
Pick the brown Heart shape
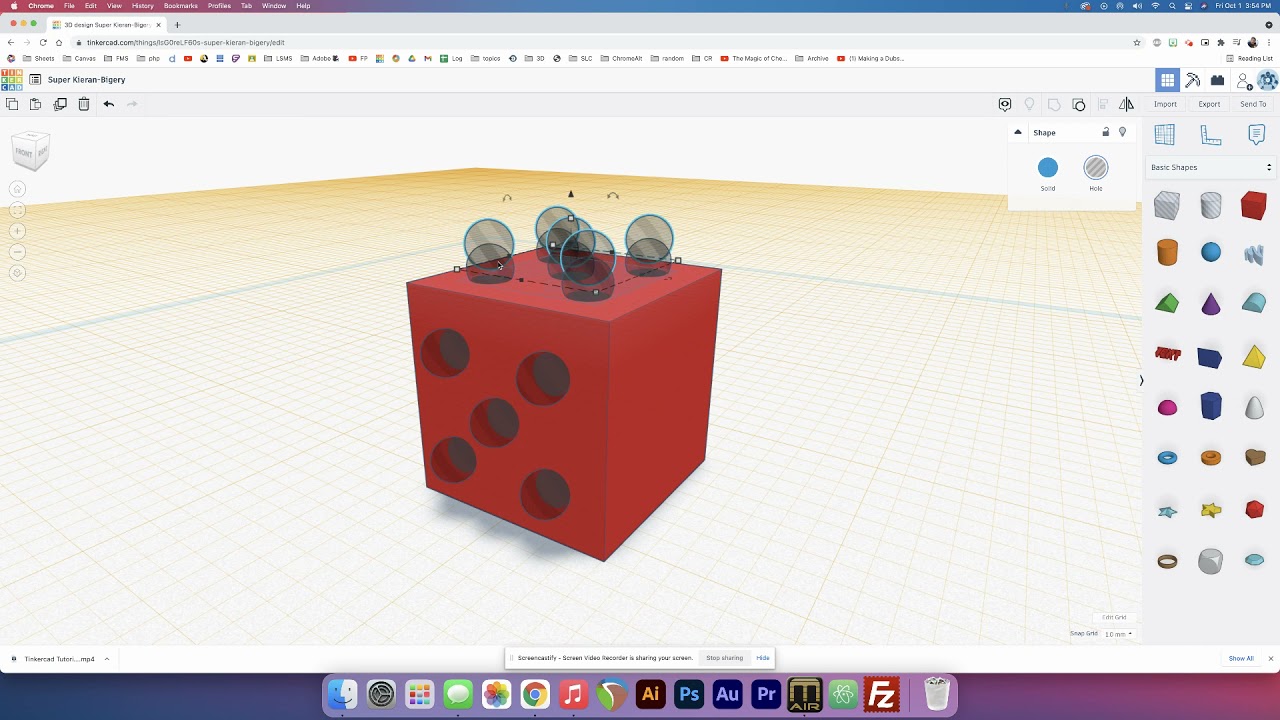1254,457
